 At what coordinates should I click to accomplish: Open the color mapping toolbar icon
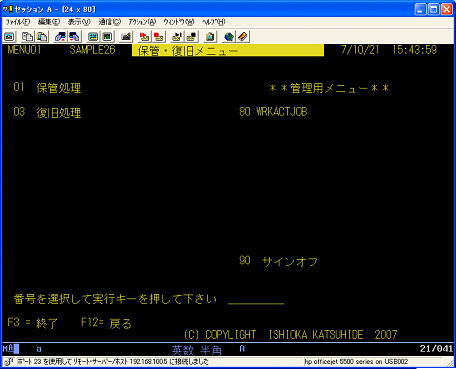107,37
